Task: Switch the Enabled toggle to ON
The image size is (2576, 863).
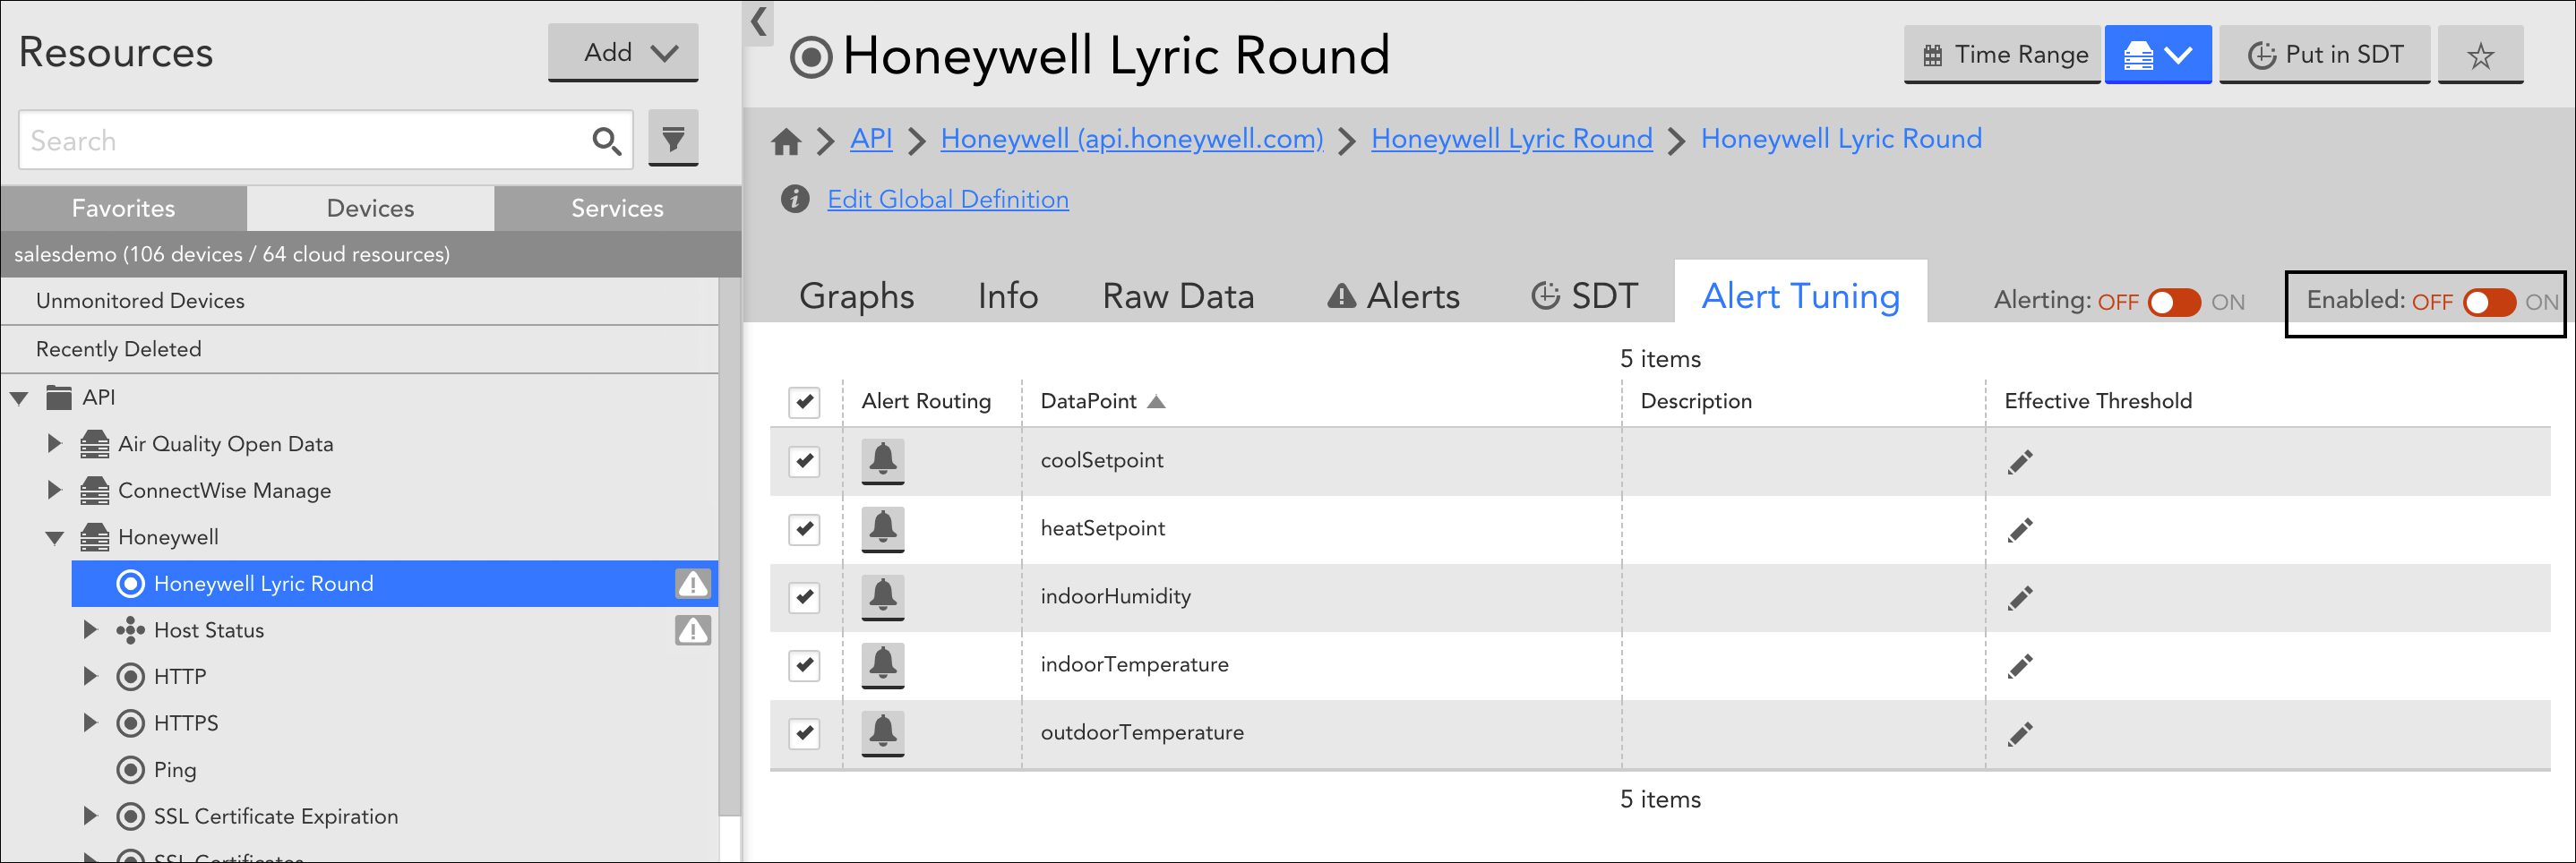Action: pos(2489,302)
